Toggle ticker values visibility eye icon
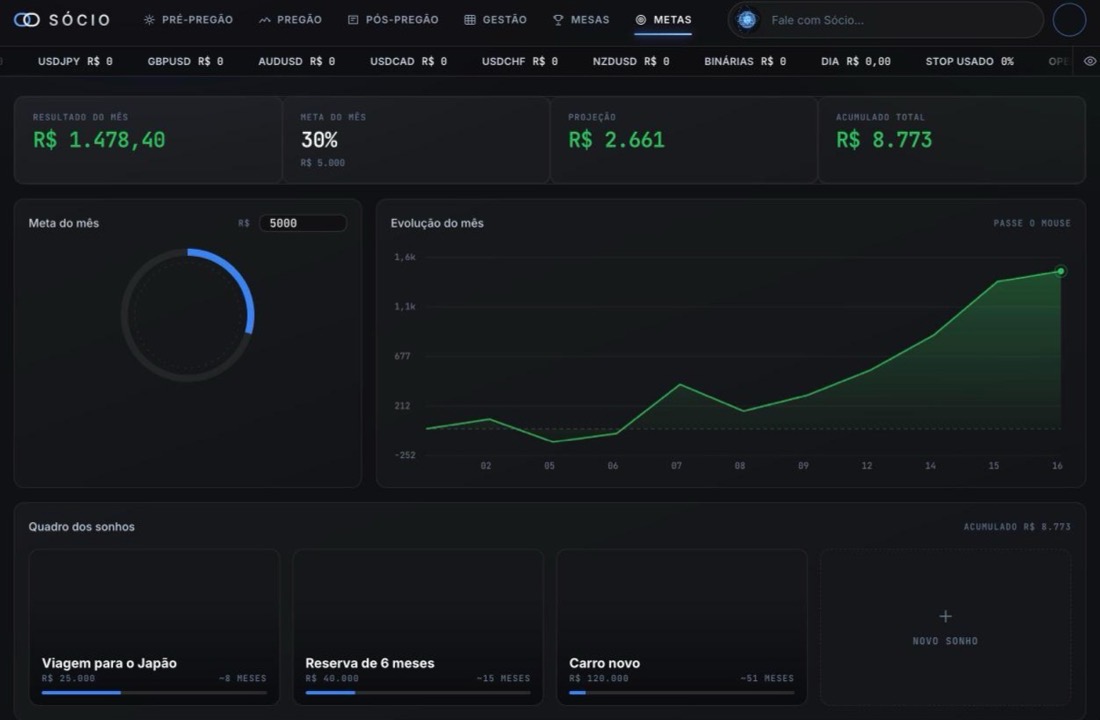The height and width of the screenshot is (720, 1100). coord(1089,61)
